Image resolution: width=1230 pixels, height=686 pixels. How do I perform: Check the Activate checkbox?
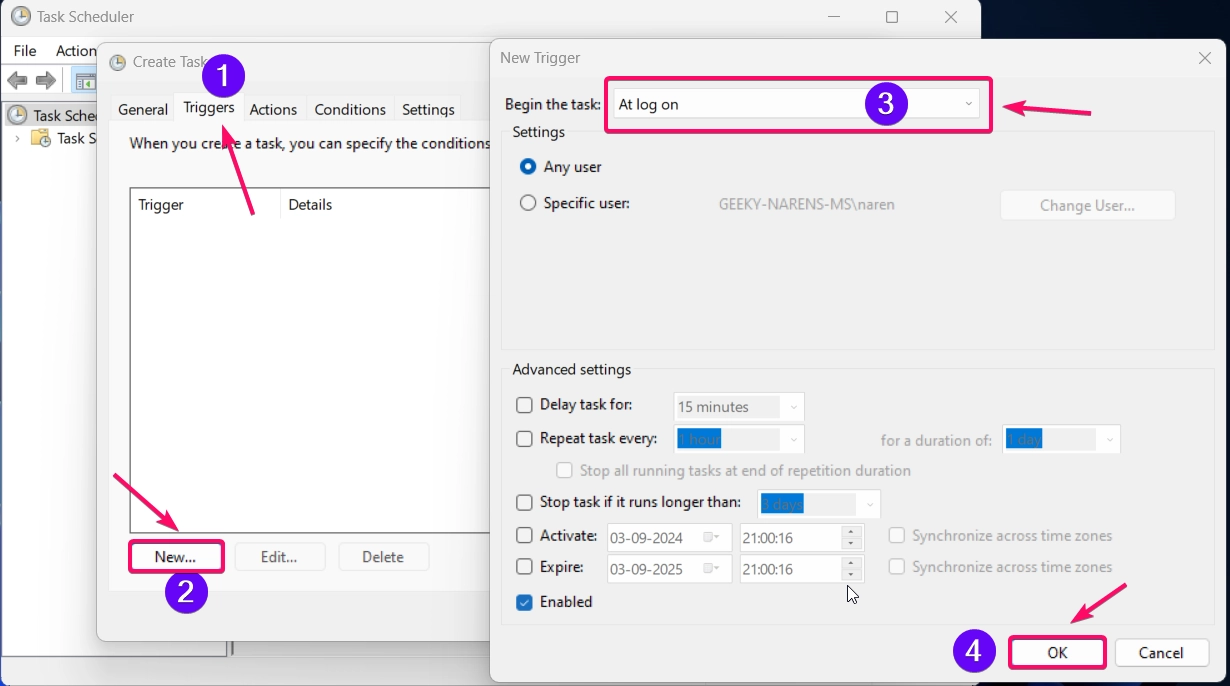click(x=524, y=536)
